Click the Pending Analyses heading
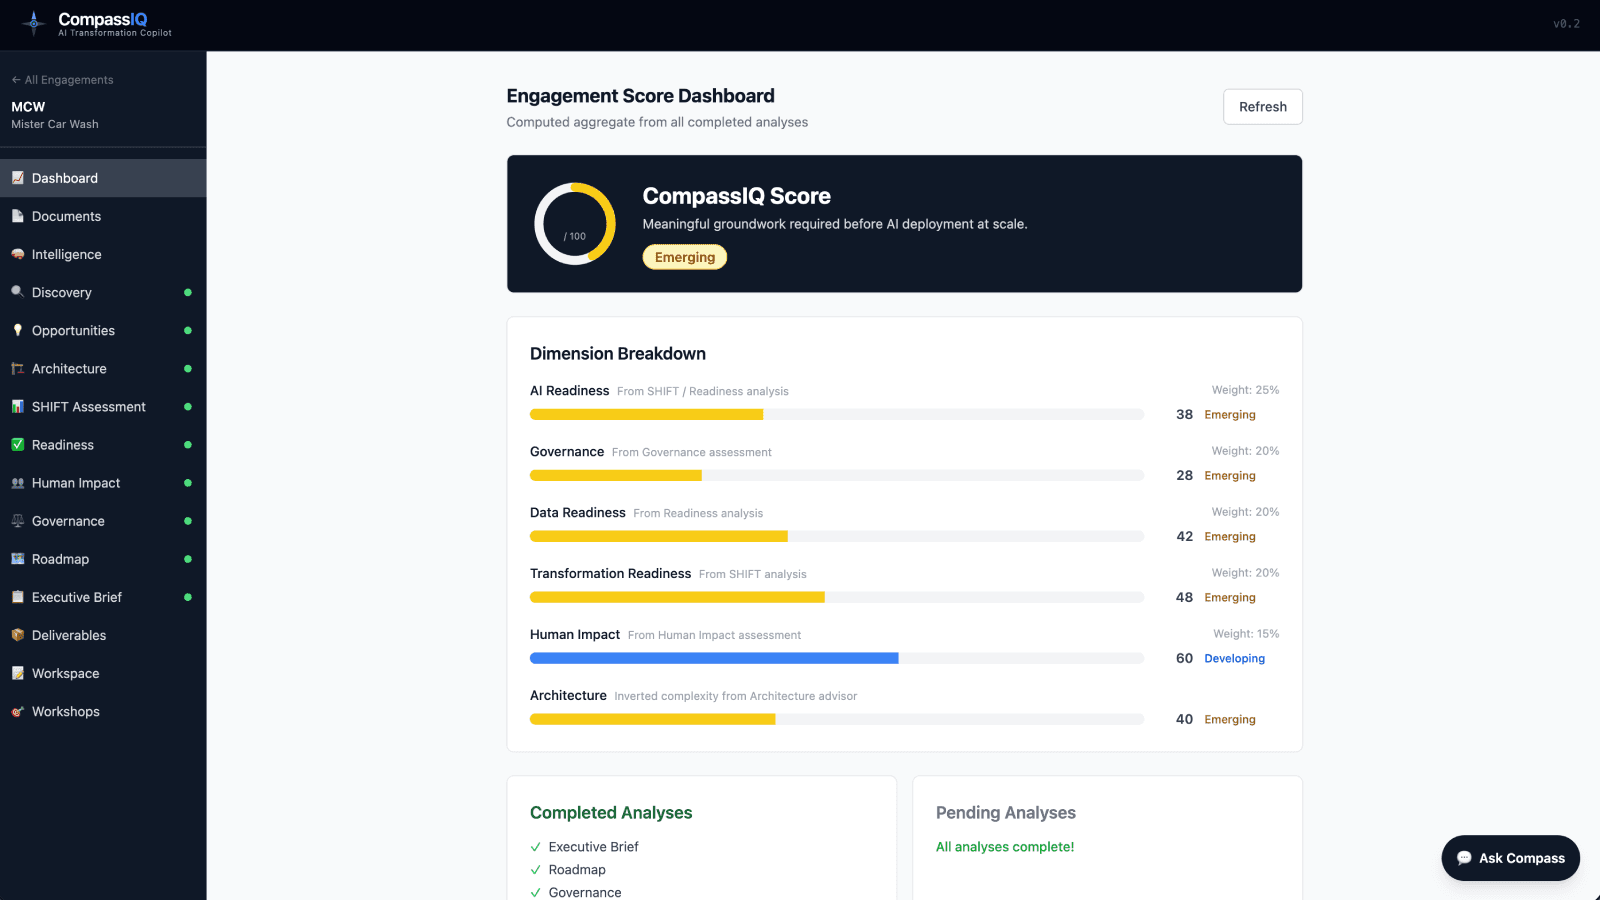 pyautogui.click(x=1006, y=813)
